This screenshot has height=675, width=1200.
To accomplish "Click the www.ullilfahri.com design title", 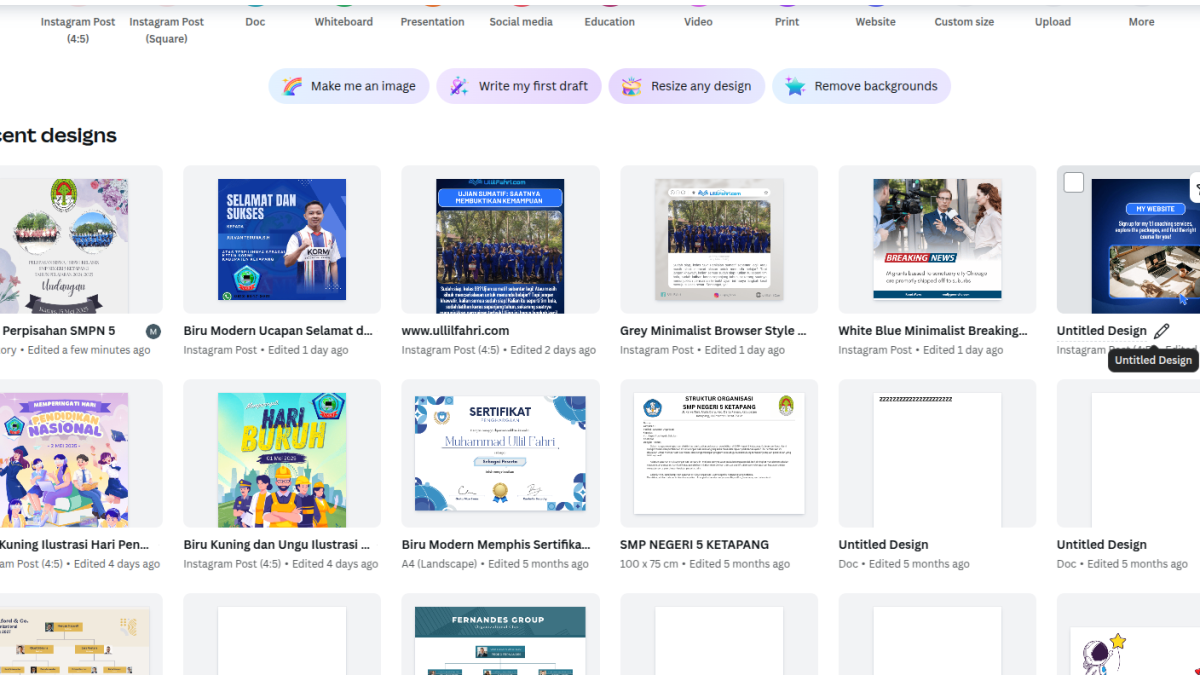I will (456, 331).
